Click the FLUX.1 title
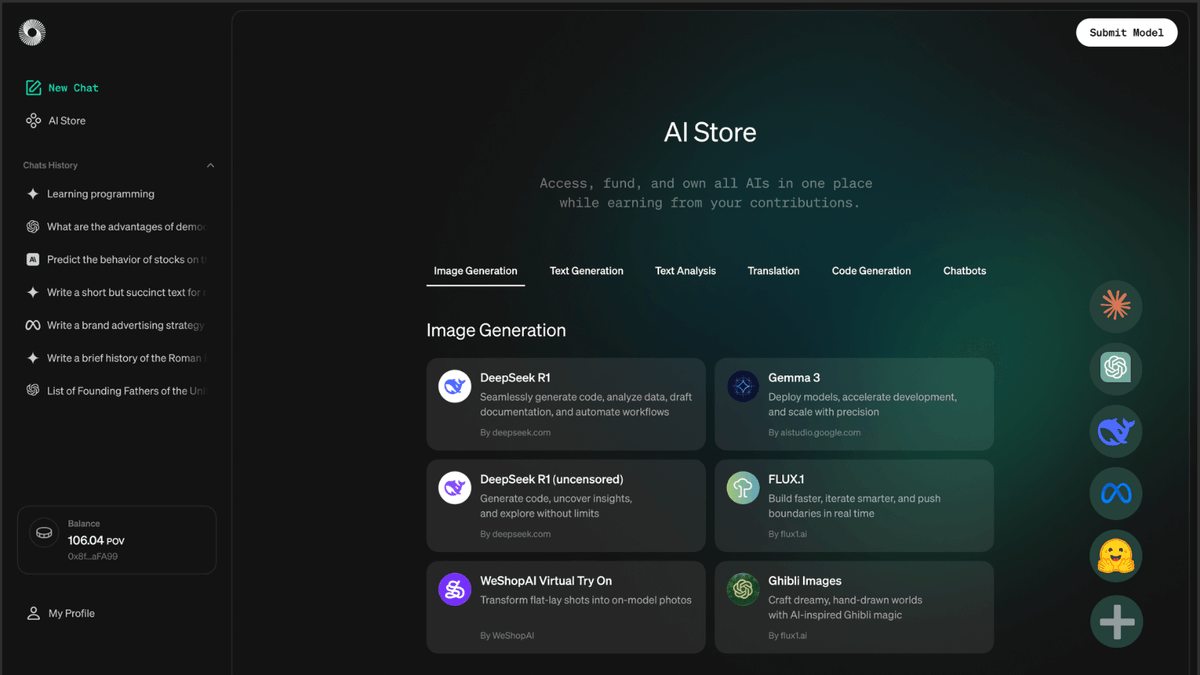The image size is (1200, 675). [x=786, y=479]
